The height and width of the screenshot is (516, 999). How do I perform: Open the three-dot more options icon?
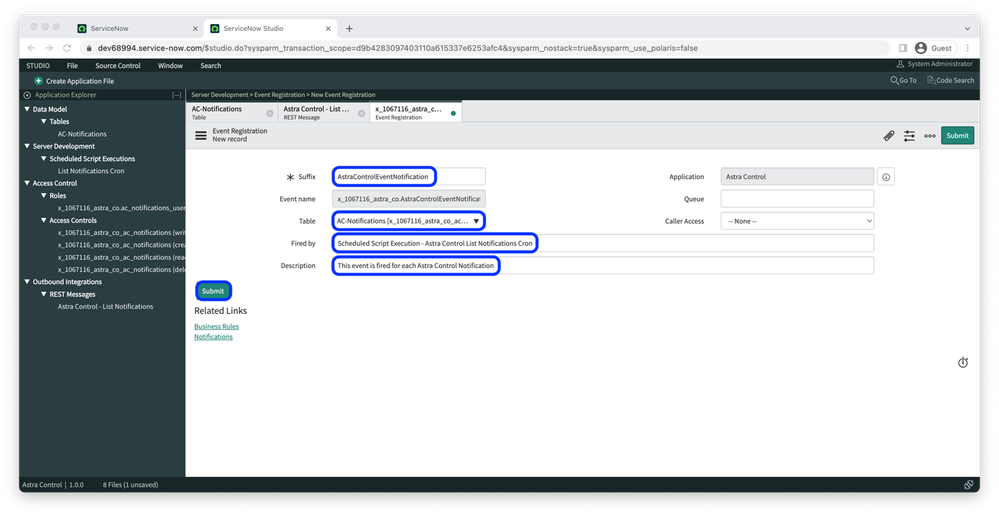930,136
